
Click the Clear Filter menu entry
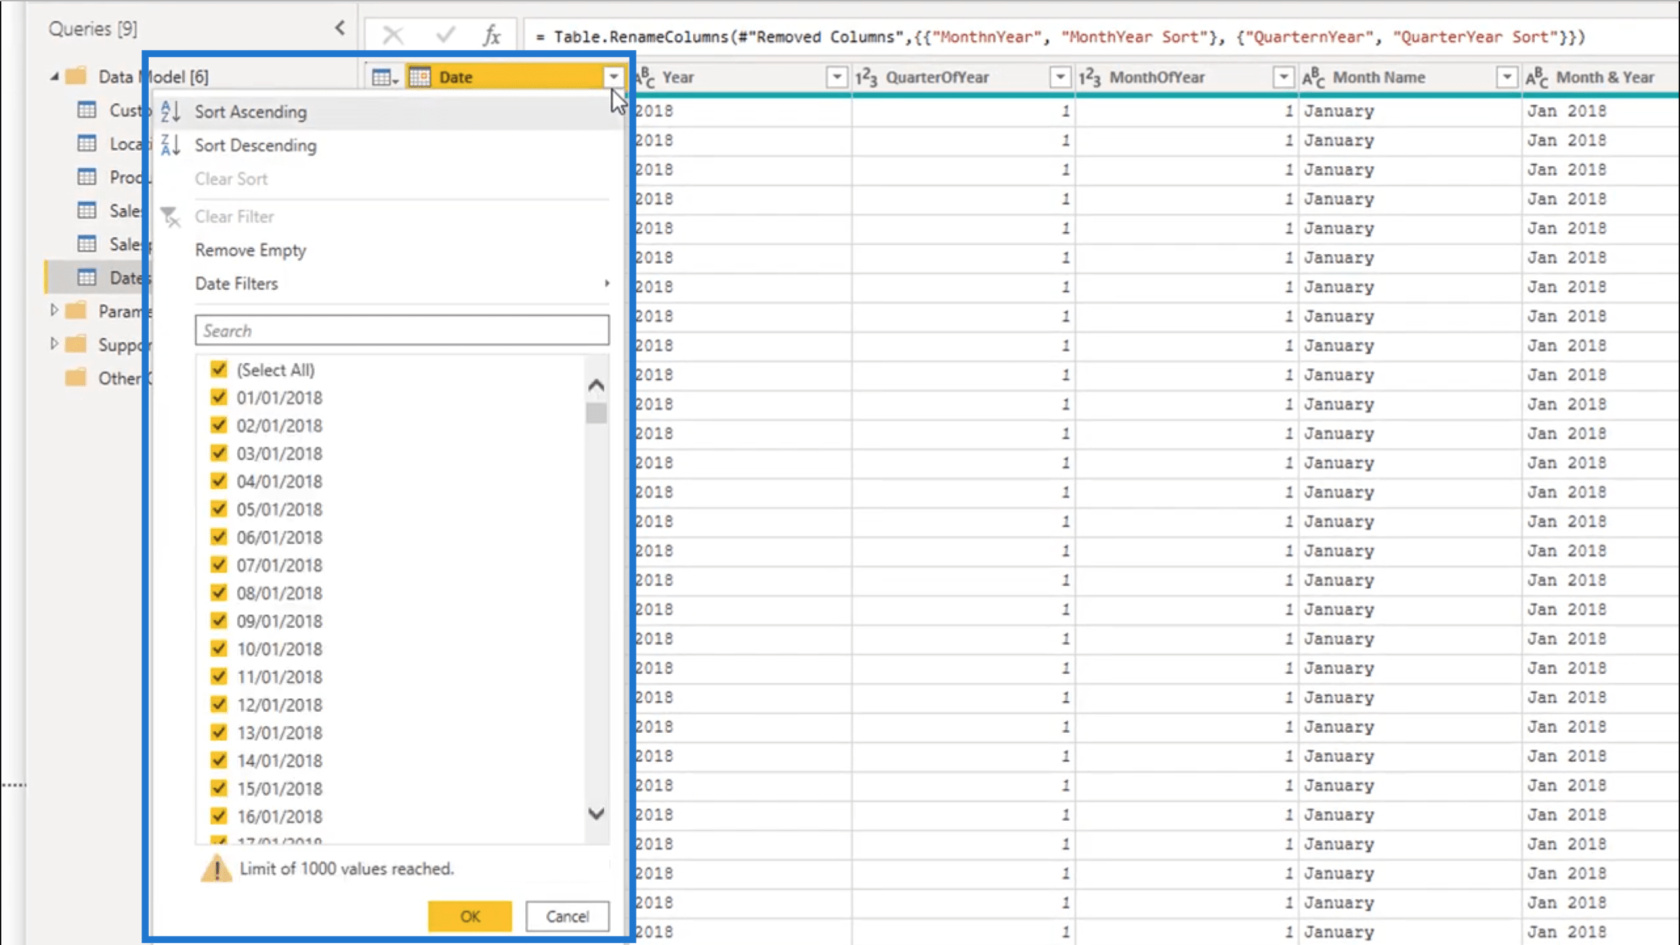[234, 216]
